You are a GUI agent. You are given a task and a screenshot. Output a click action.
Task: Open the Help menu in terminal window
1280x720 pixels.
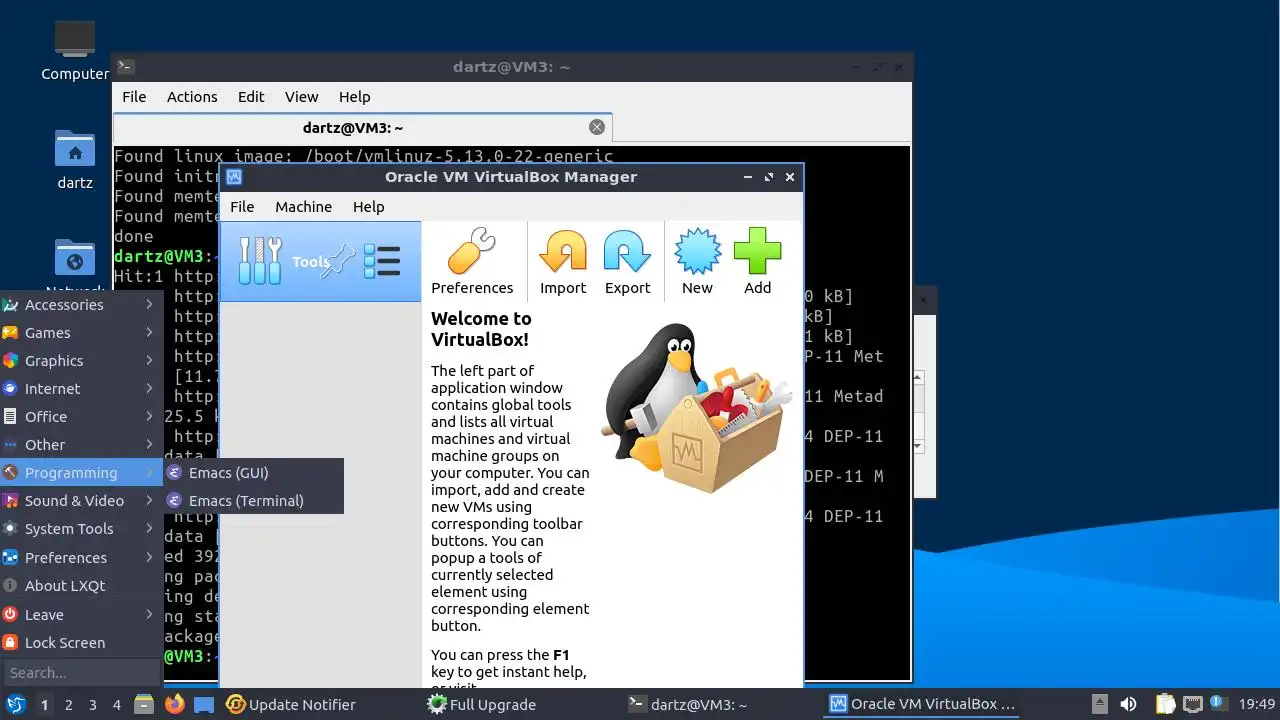(354, 97)
